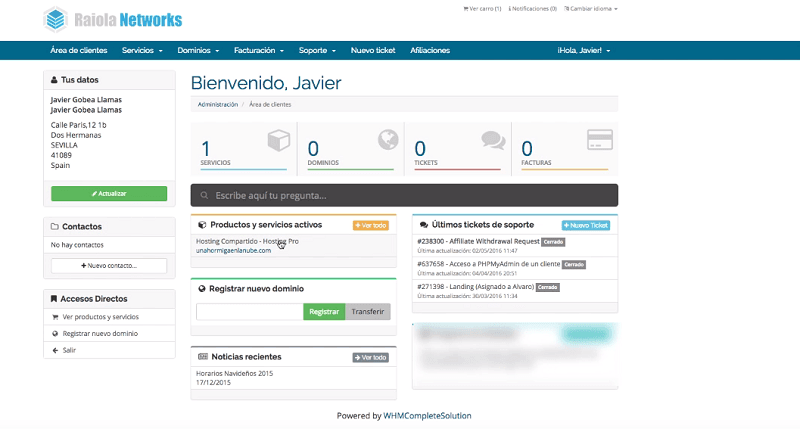The image size is (800, 429).
Task: Click the Transferir button
Action: click(x=368, y=312)
